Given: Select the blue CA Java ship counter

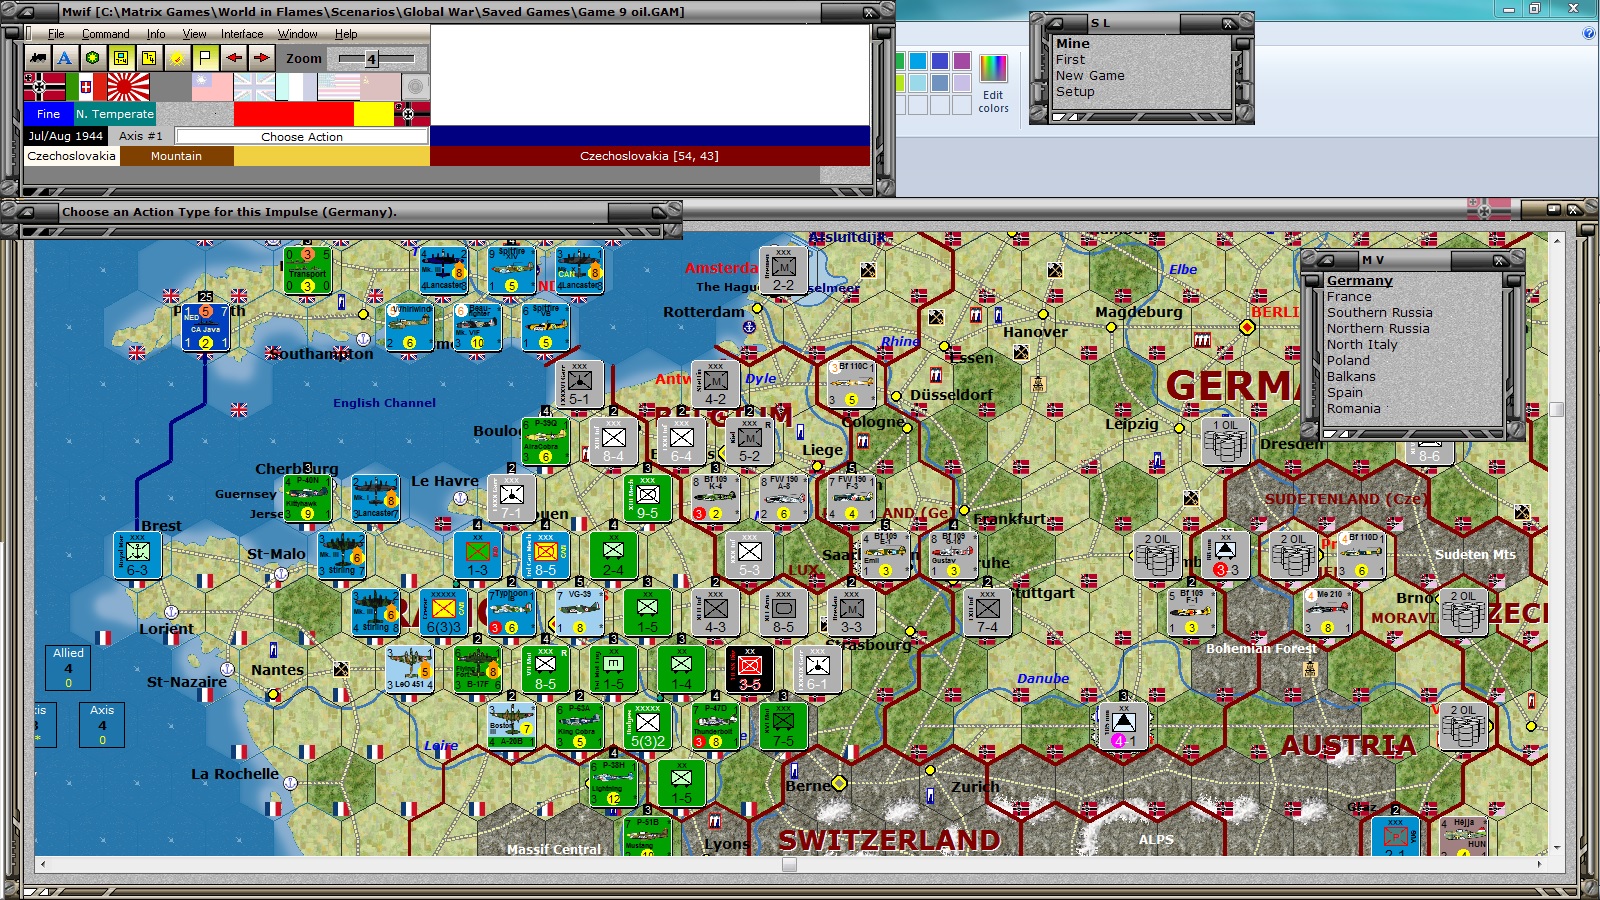Looking at the screenshot, I should (x=206, y=327).
